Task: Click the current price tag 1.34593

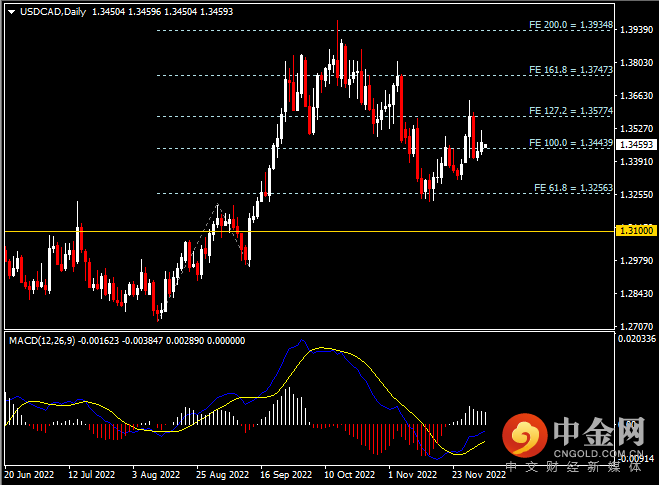Action: pyautogui.click(x=635, y=145)
